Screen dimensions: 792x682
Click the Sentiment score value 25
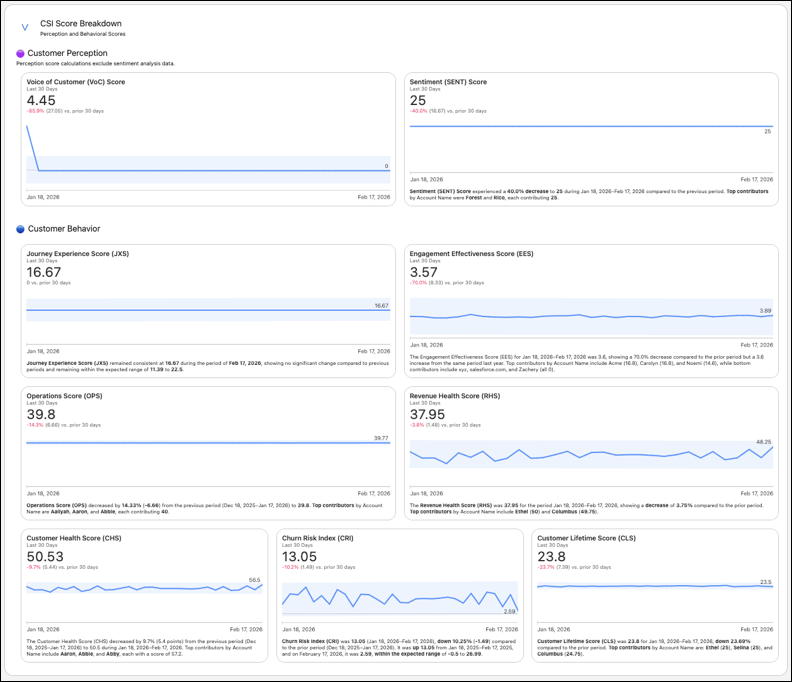[418, 101]
